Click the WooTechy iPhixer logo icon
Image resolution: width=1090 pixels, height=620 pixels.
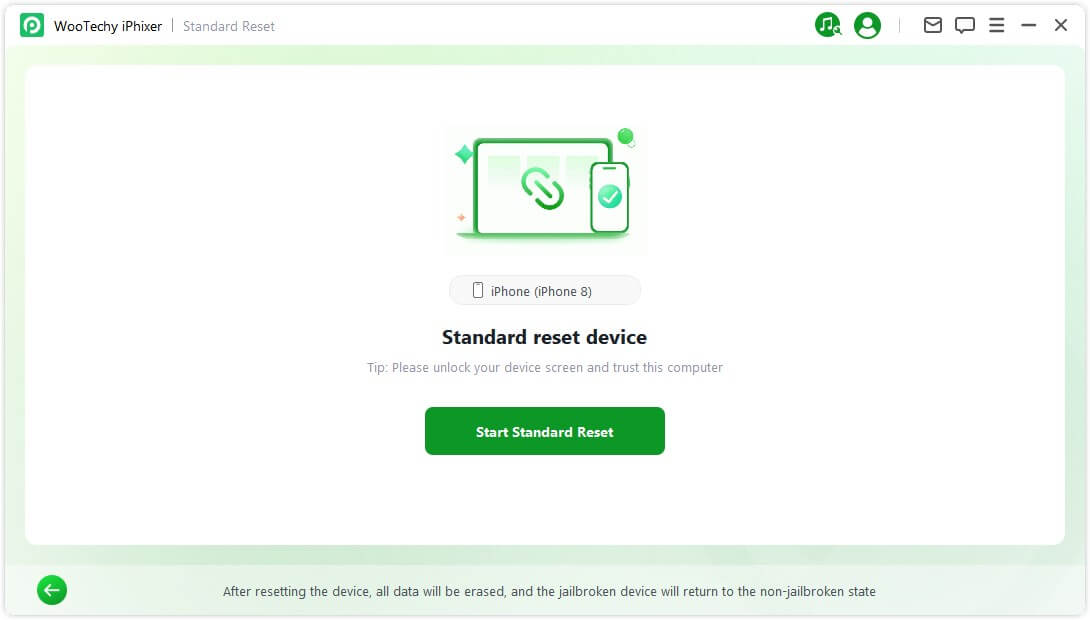[x=33, y=25]
